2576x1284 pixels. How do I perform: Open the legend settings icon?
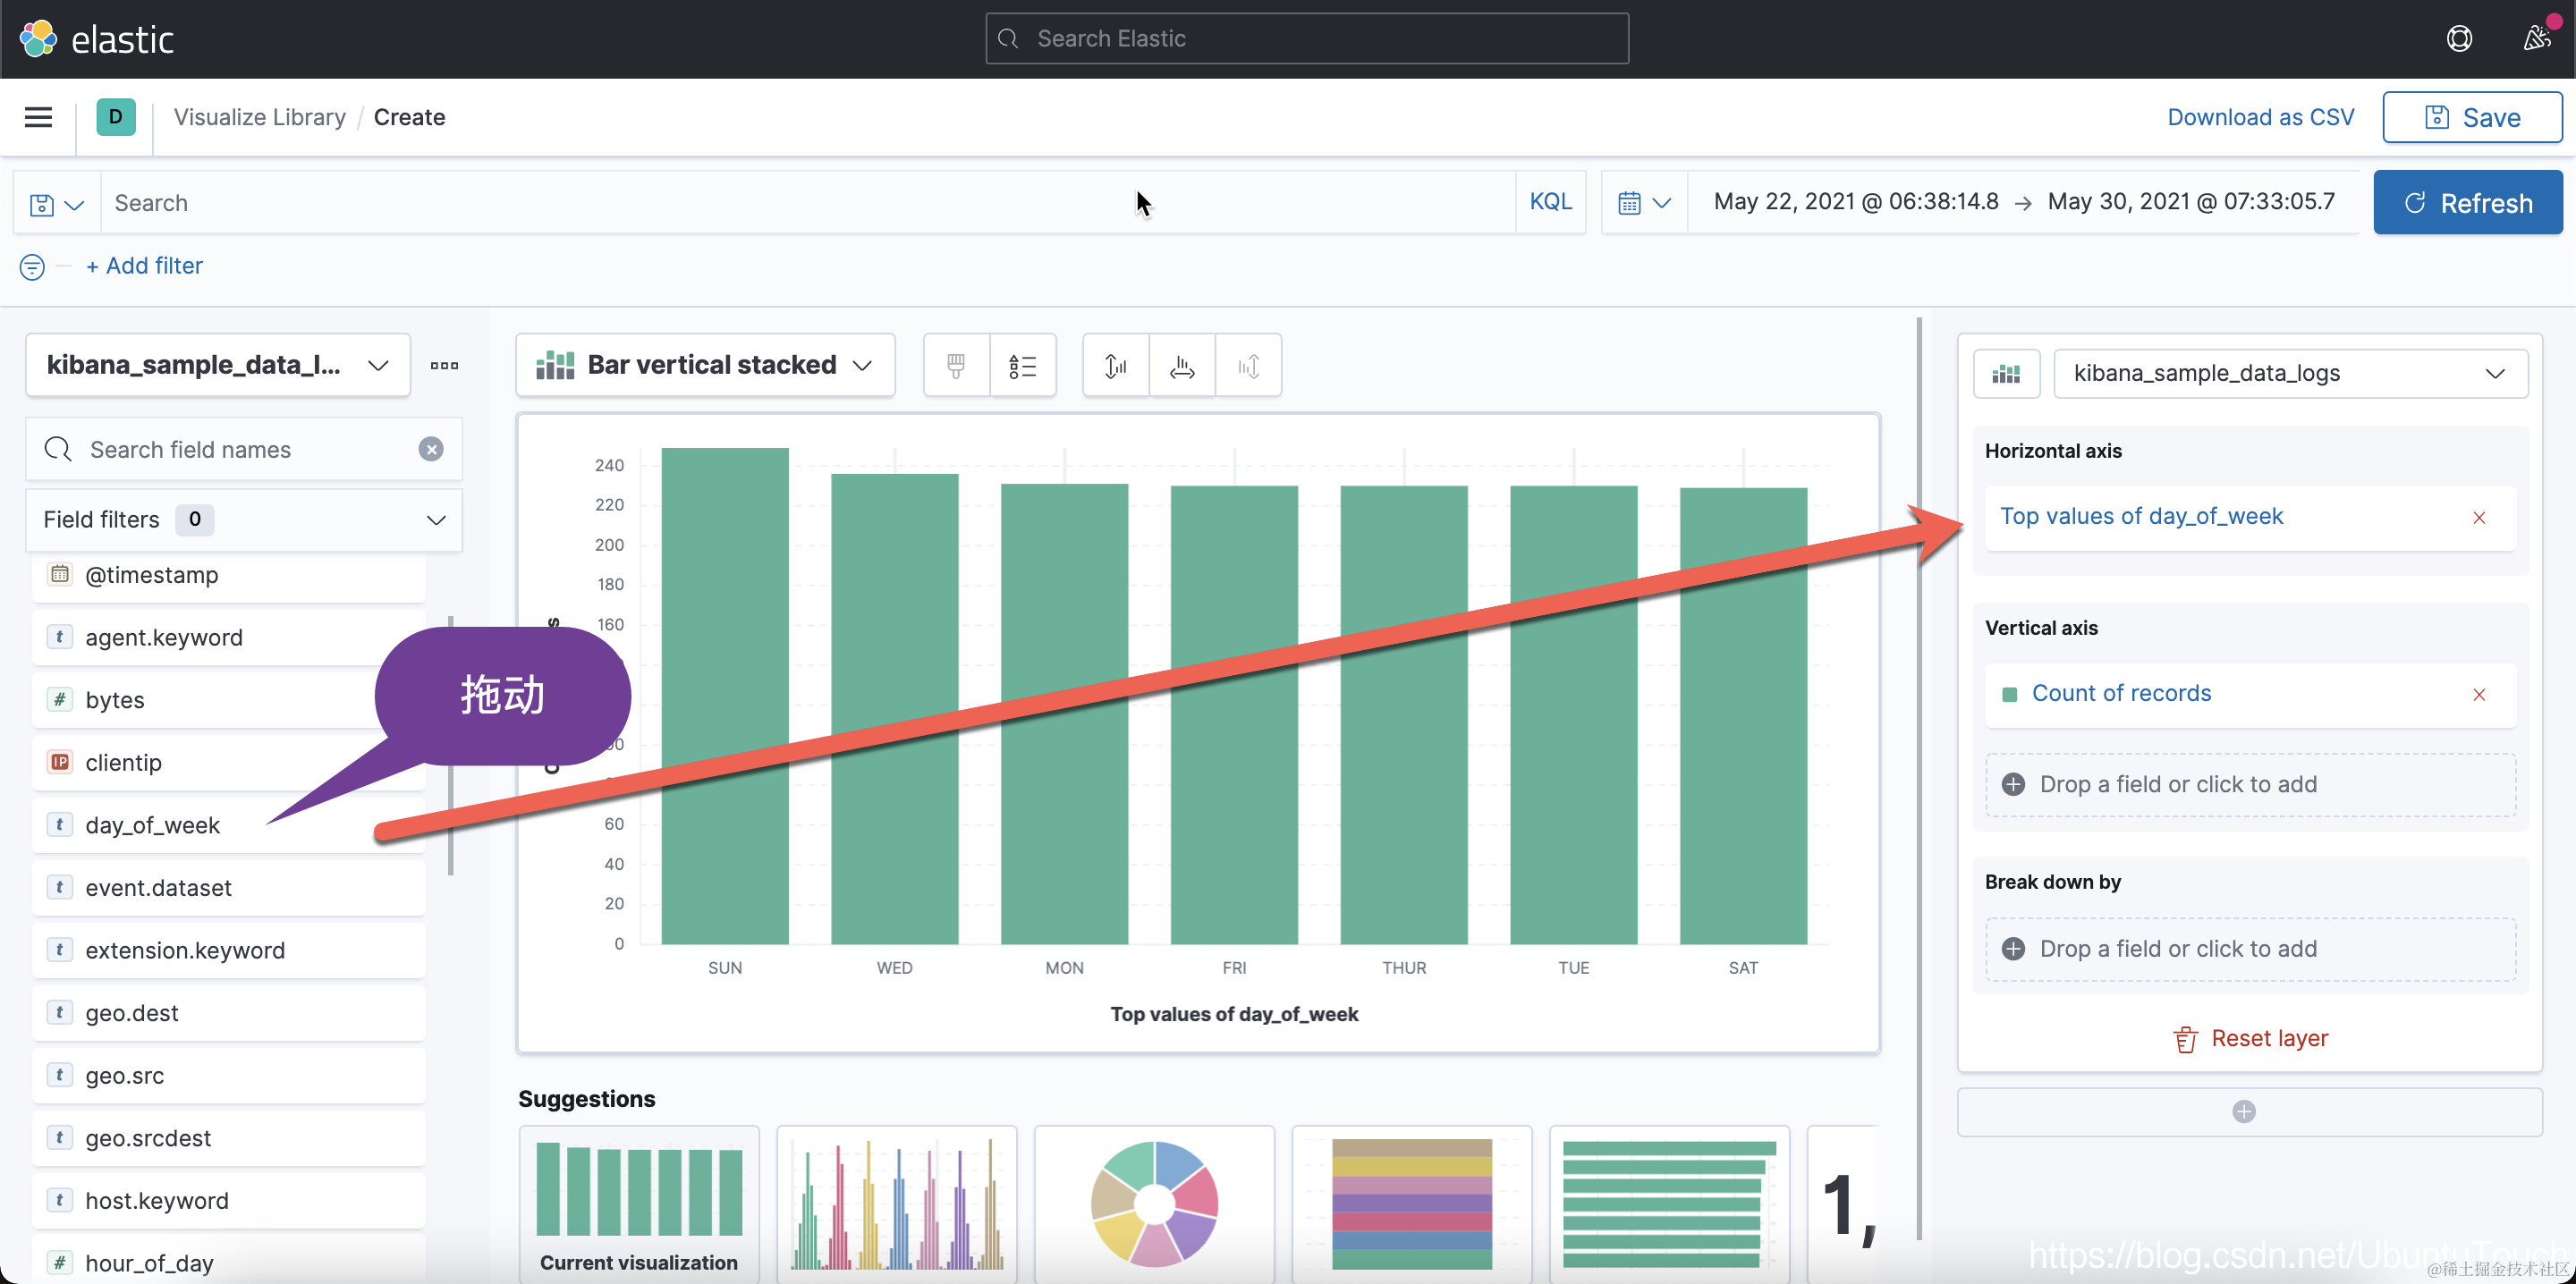[1022, 366]
